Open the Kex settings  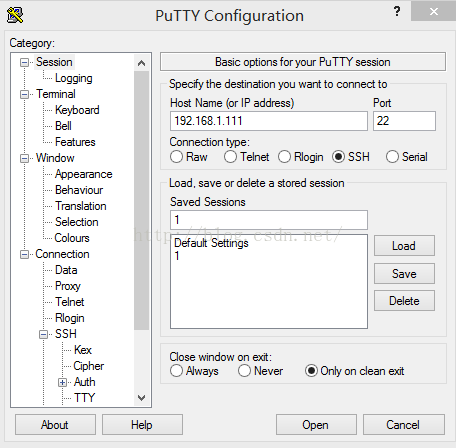[82, 350]
